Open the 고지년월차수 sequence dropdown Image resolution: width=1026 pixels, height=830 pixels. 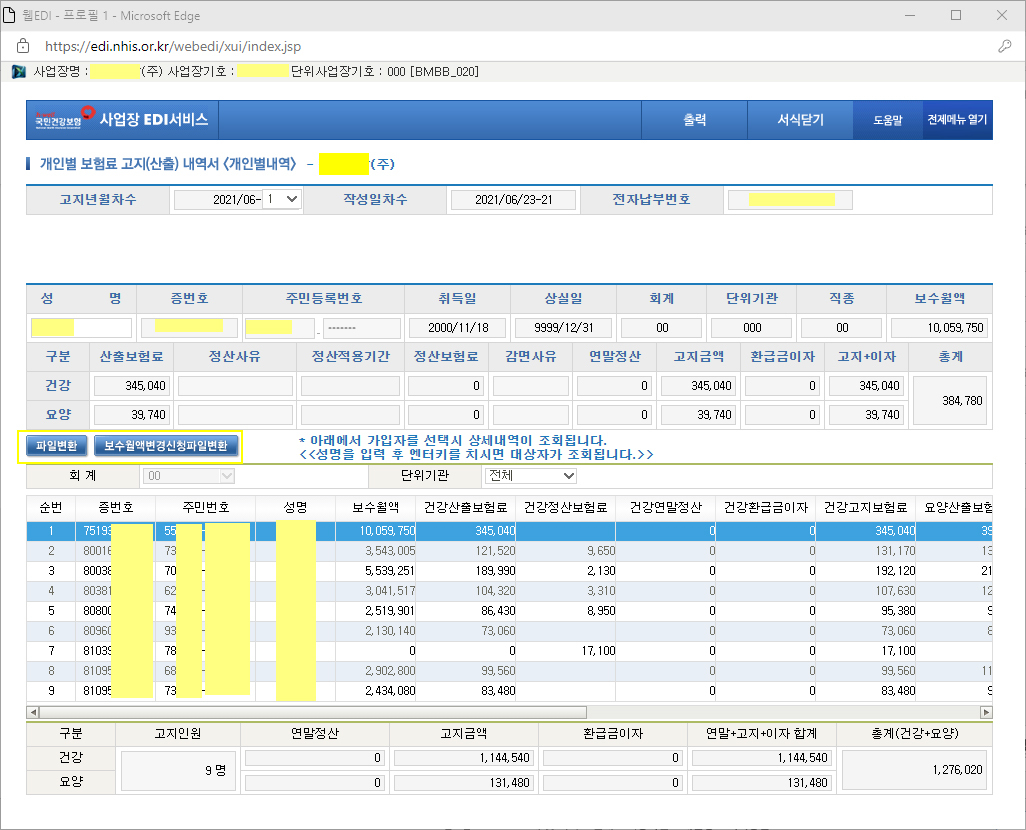[x=281, y=200]
